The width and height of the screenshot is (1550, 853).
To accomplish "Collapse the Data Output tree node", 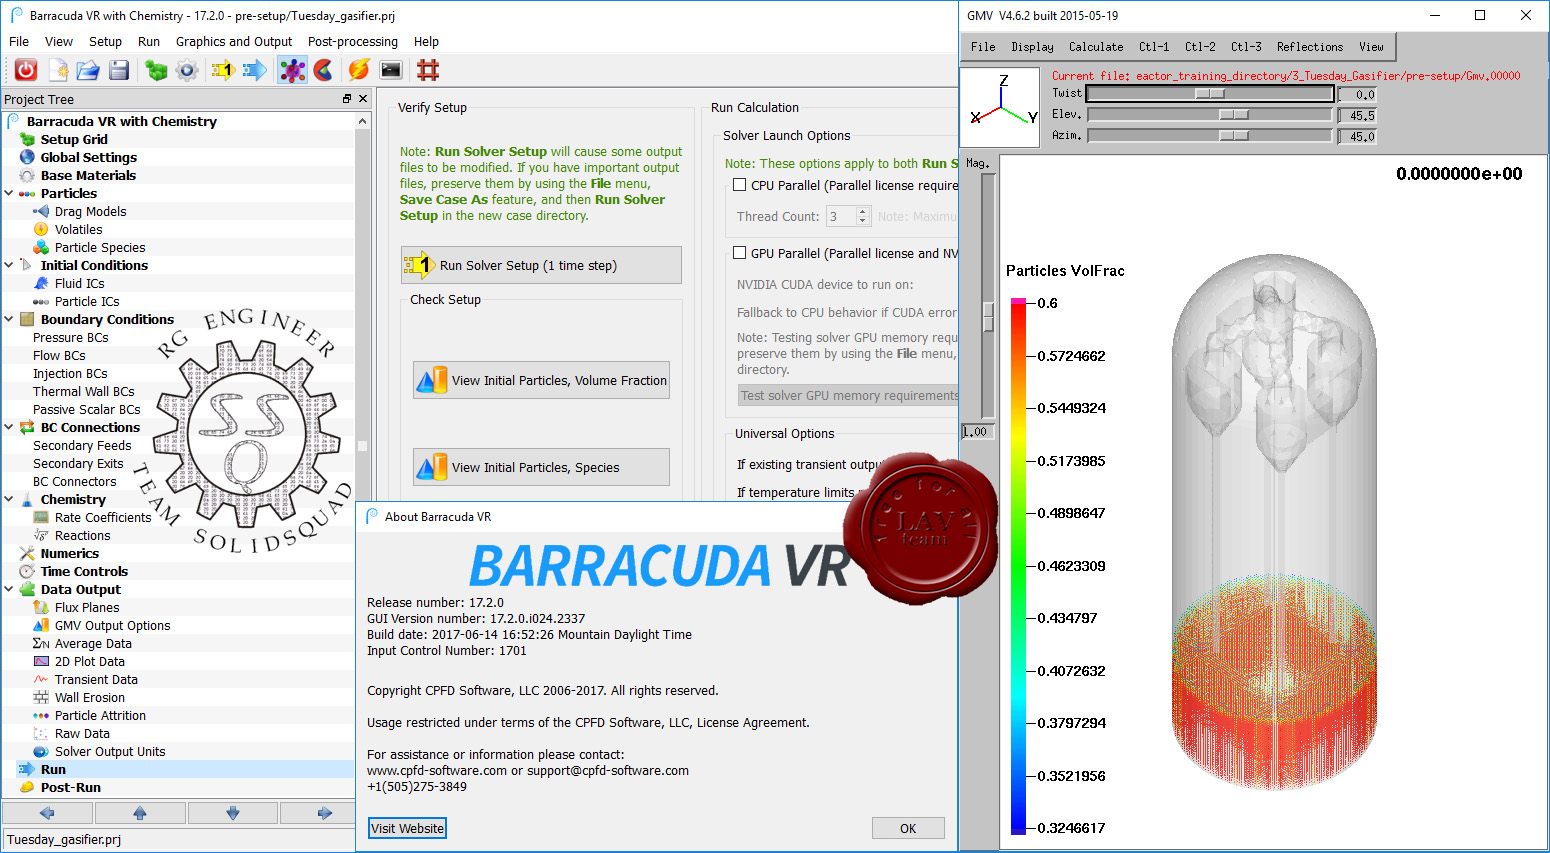I will click(9, 589).
